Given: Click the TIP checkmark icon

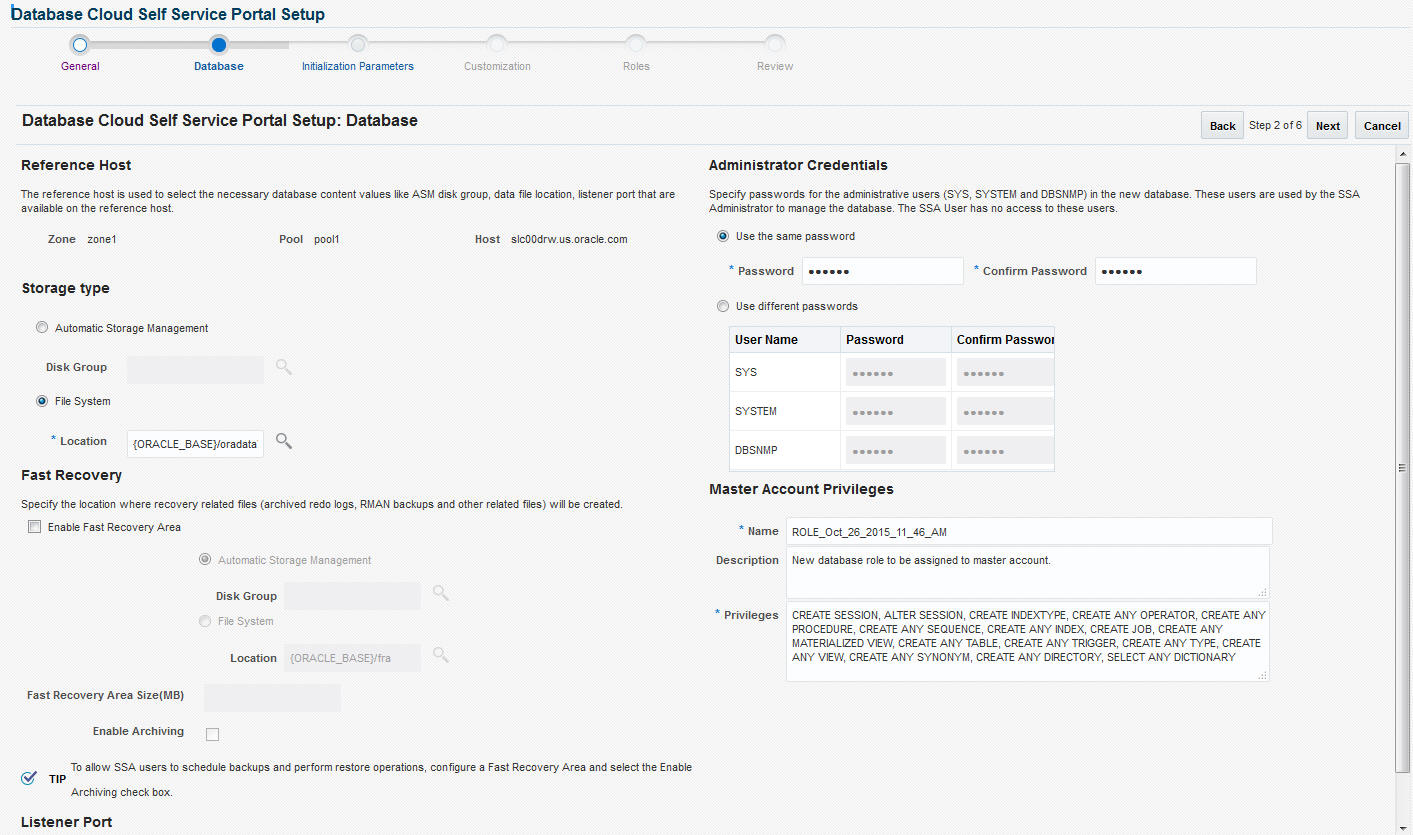Looking at the screenshot, I should [x=29, y=778].
